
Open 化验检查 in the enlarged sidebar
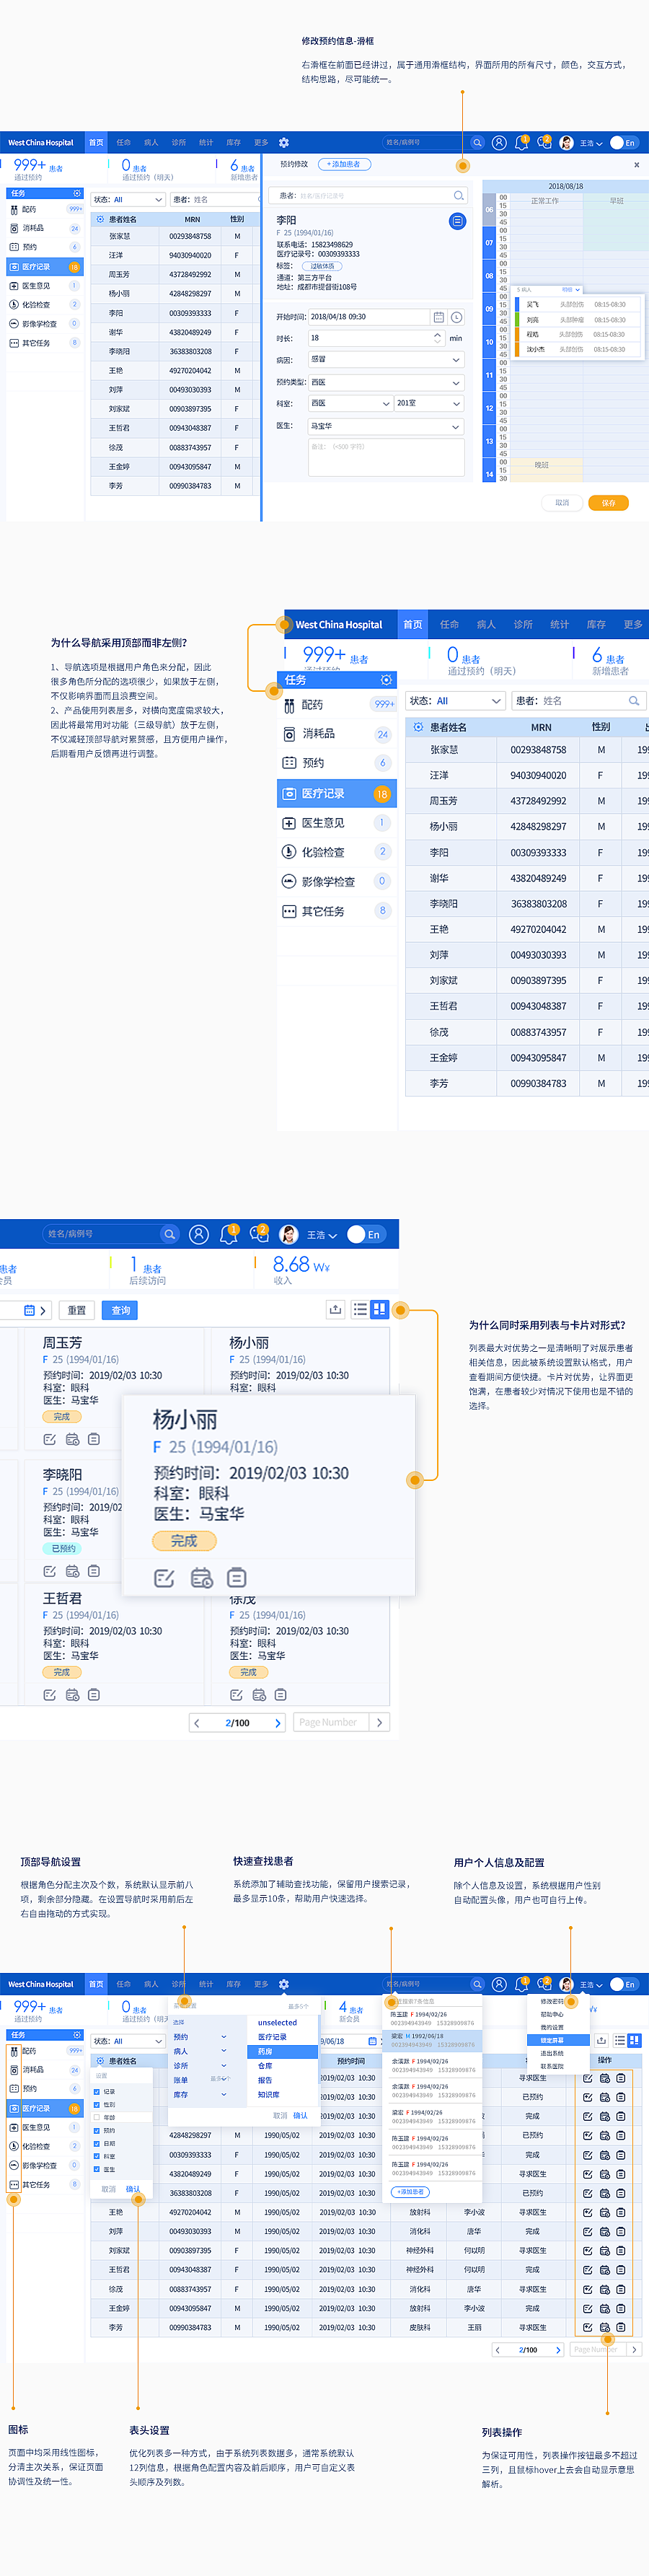(337, 852)
